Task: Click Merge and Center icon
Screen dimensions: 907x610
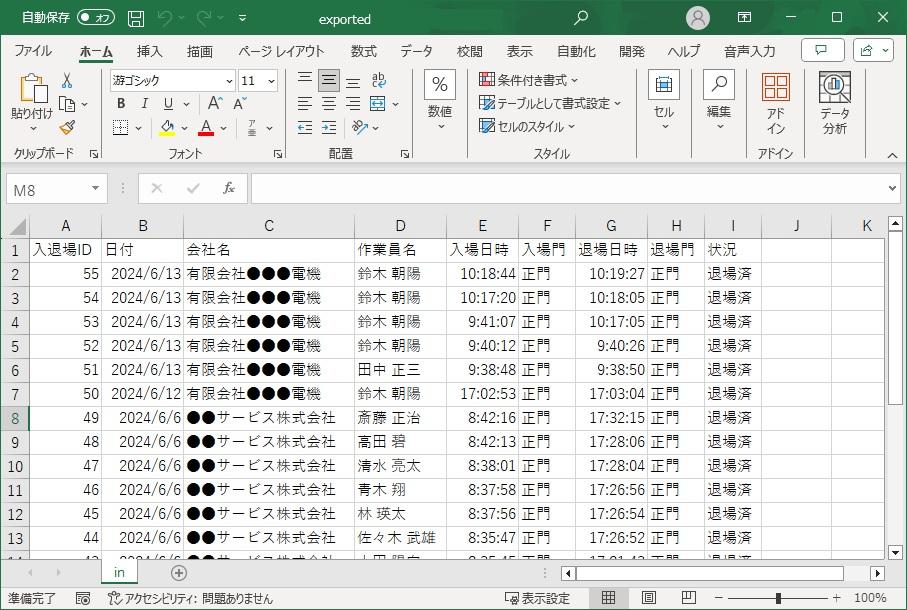Action: (x=378, y=104)
